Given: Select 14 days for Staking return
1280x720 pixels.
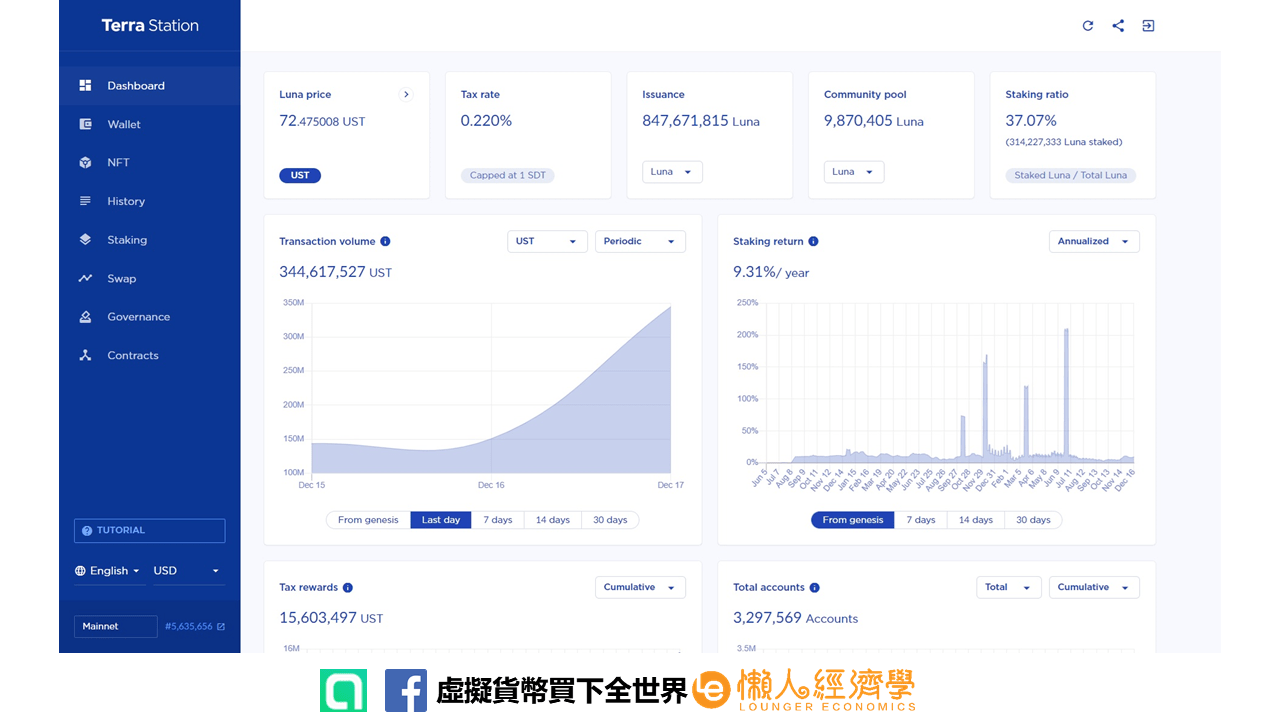Looking at the screenshot, I should point(976,520).
